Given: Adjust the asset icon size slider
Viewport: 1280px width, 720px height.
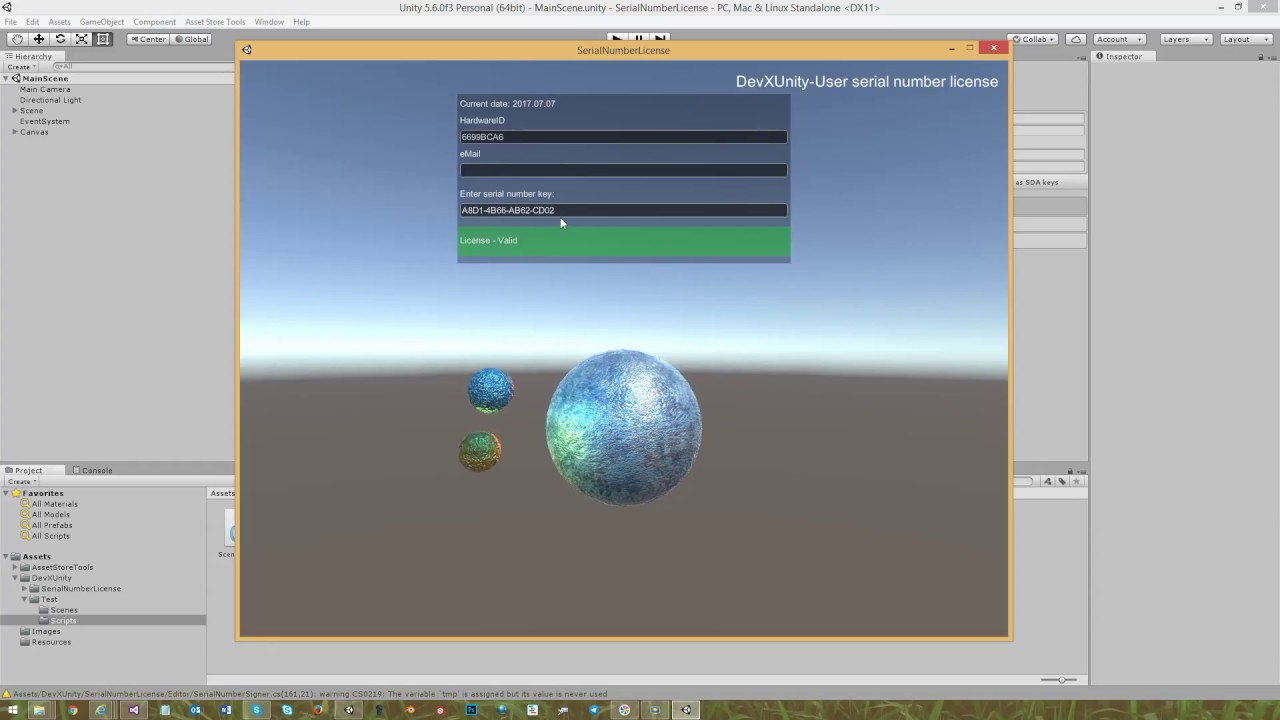Looking at the screenshot, I should click(x=1059, y=680).
